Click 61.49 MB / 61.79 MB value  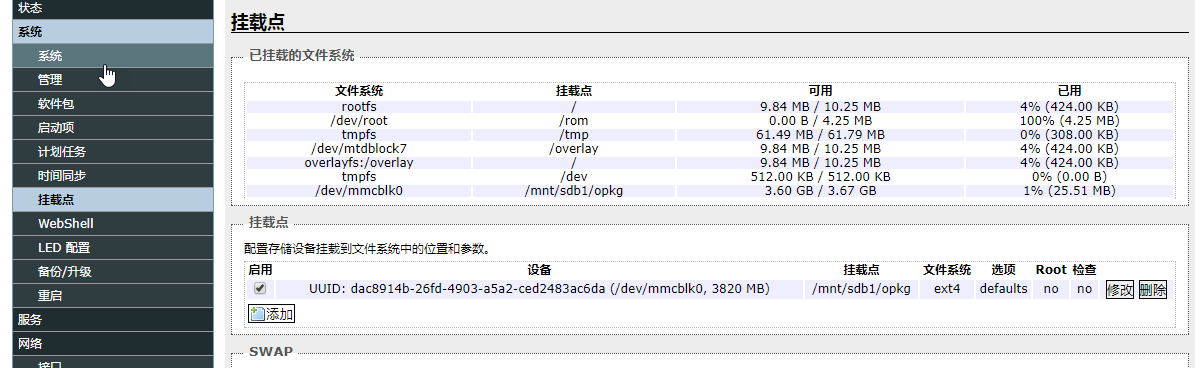[x=820, y=134]
